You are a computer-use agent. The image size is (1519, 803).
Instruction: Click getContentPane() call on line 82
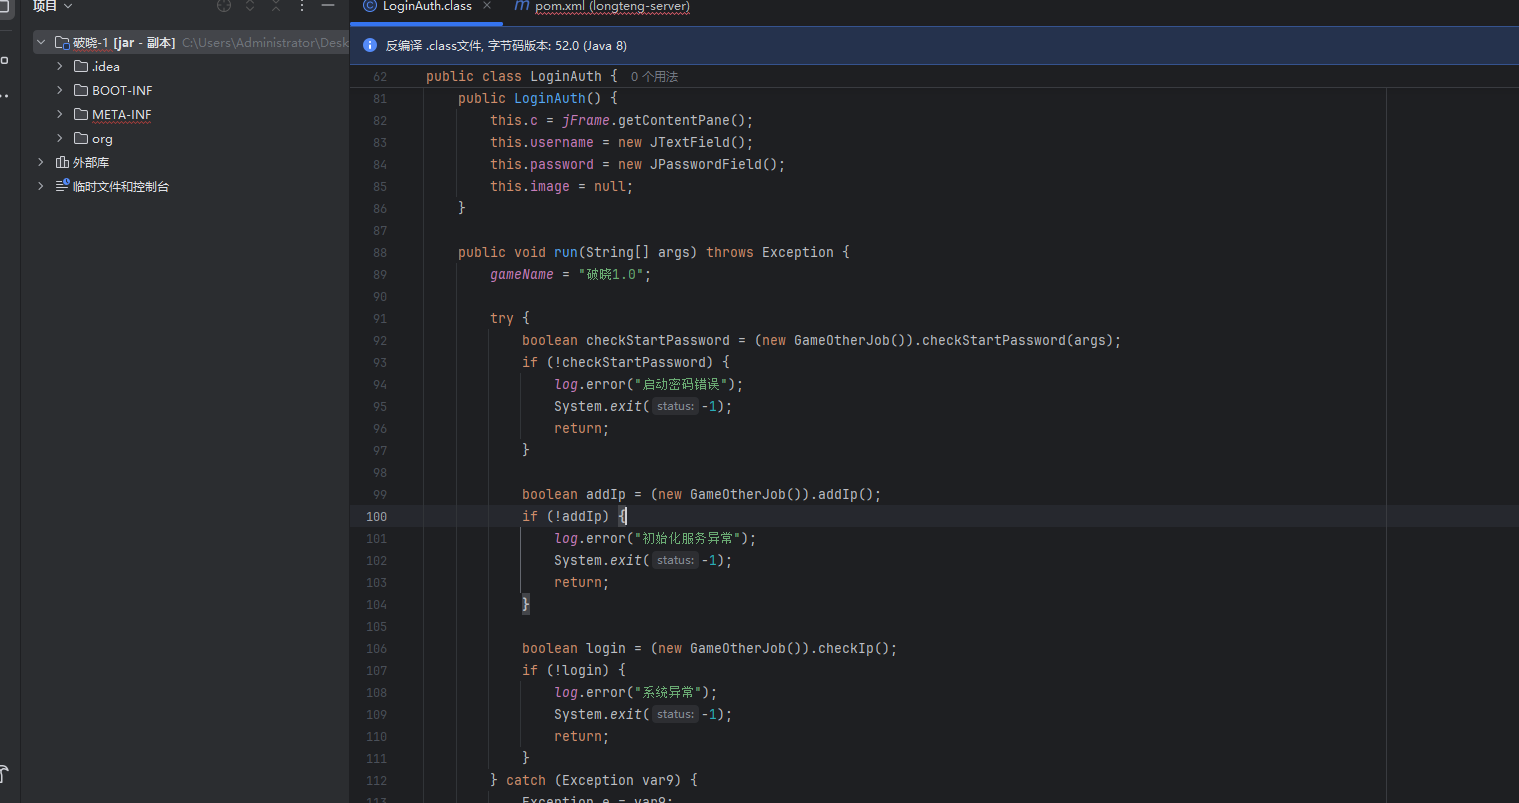(682, 120)
